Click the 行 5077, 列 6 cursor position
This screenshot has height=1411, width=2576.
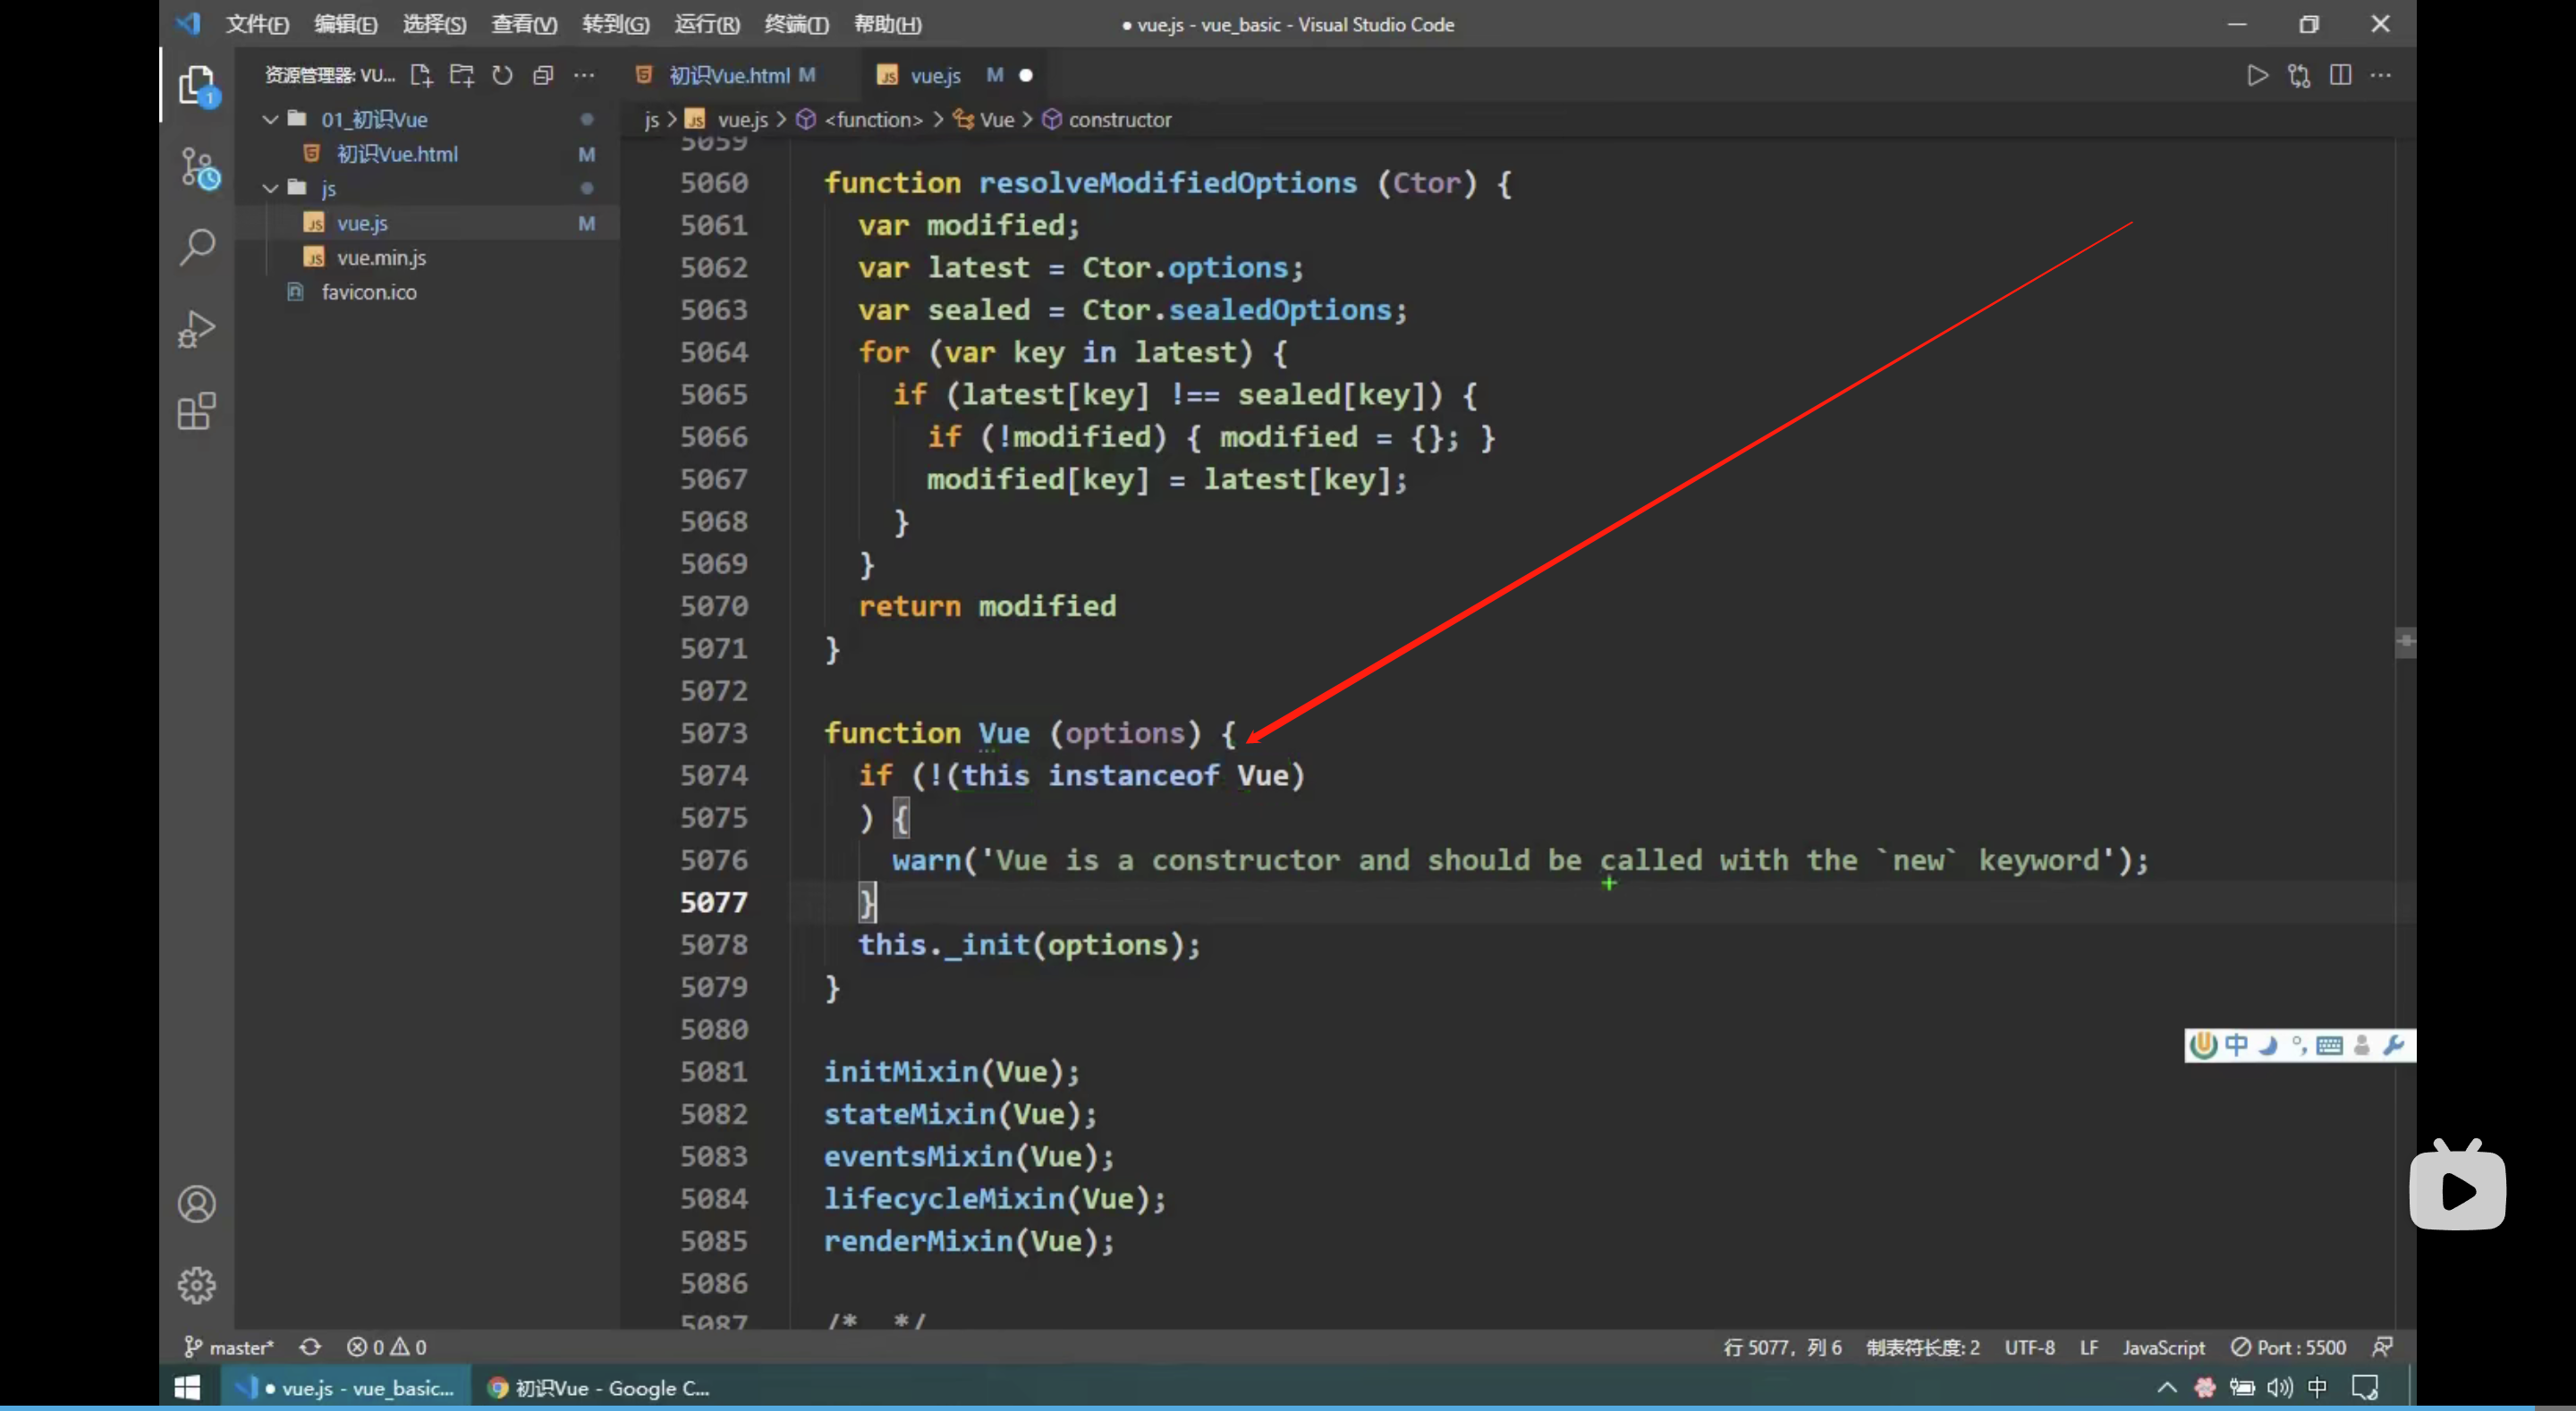click(1782, 1347)
